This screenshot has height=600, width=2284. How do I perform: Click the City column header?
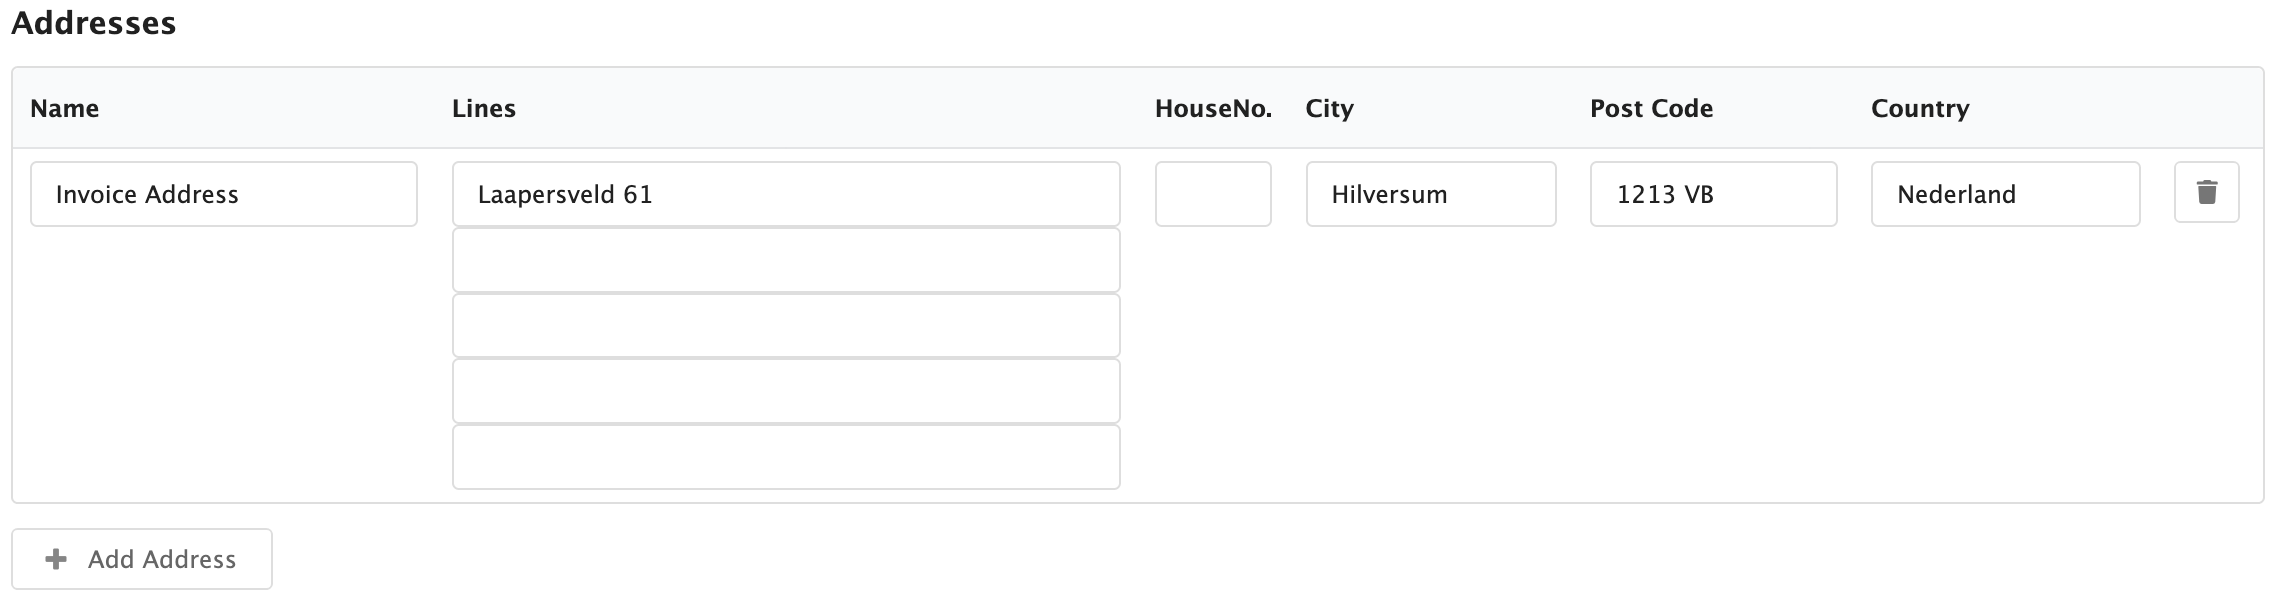tap(1328, 108)
